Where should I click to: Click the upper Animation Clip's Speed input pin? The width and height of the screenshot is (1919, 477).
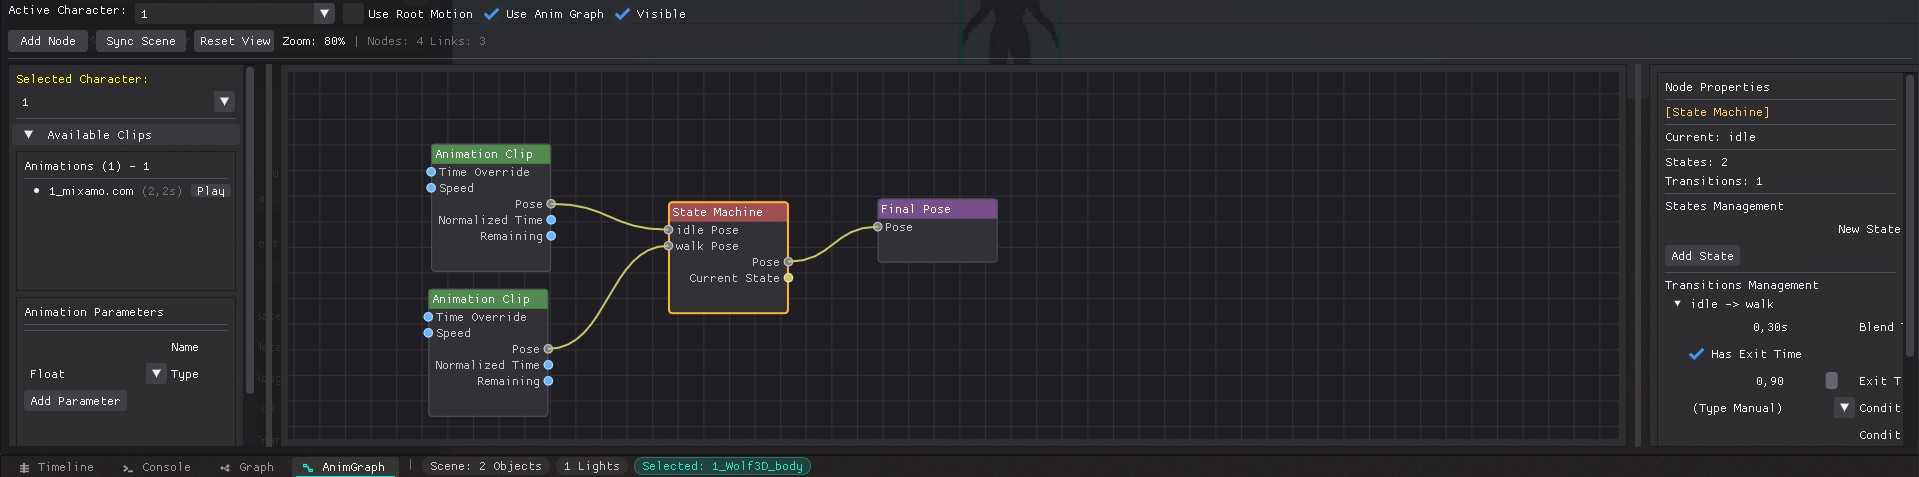[x=431, y=188]
